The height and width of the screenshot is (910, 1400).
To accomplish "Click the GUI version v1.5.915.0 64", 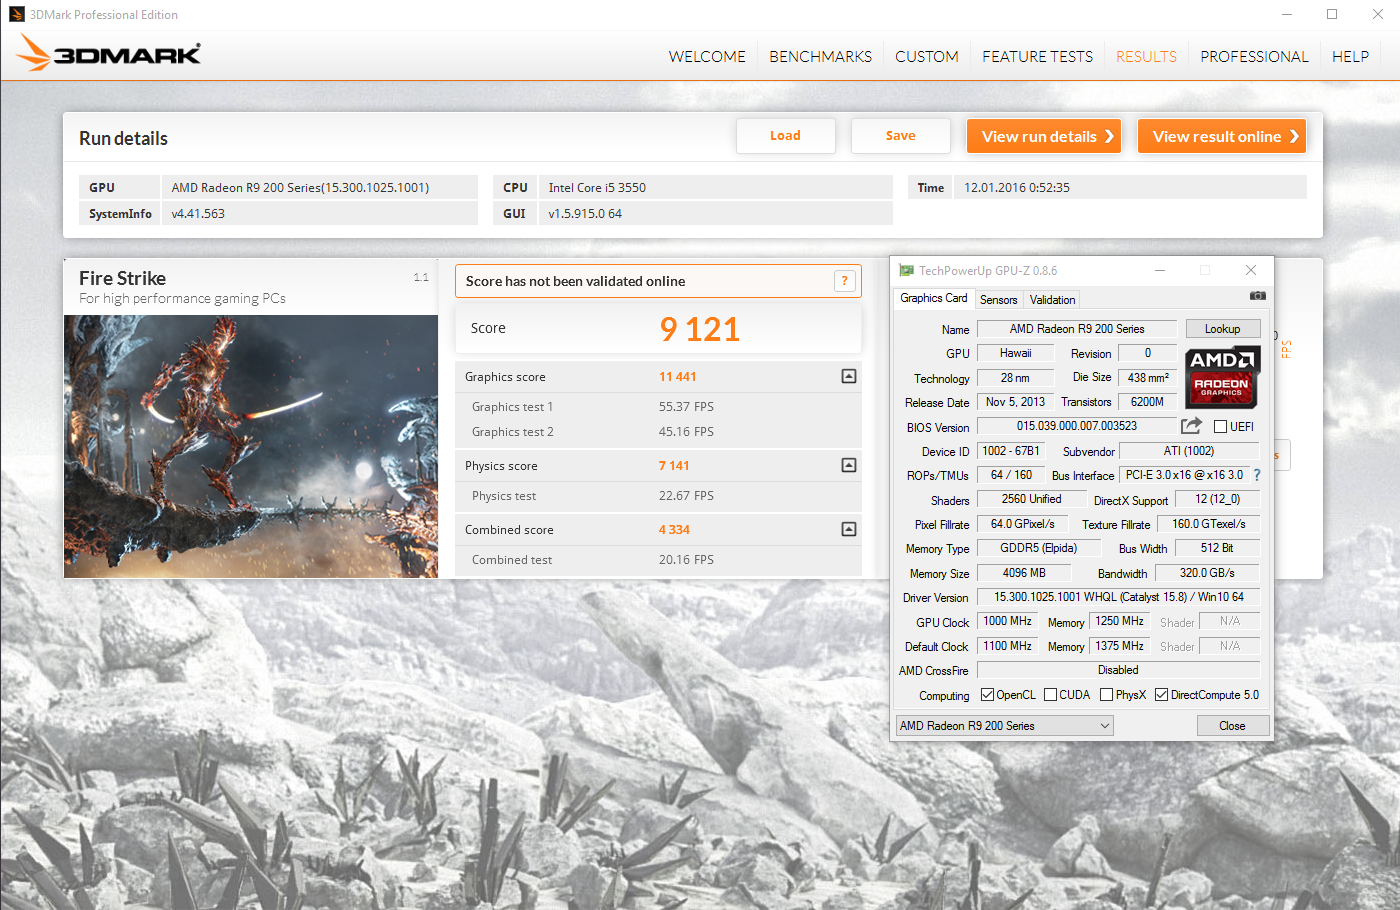I will coord(585,214).
